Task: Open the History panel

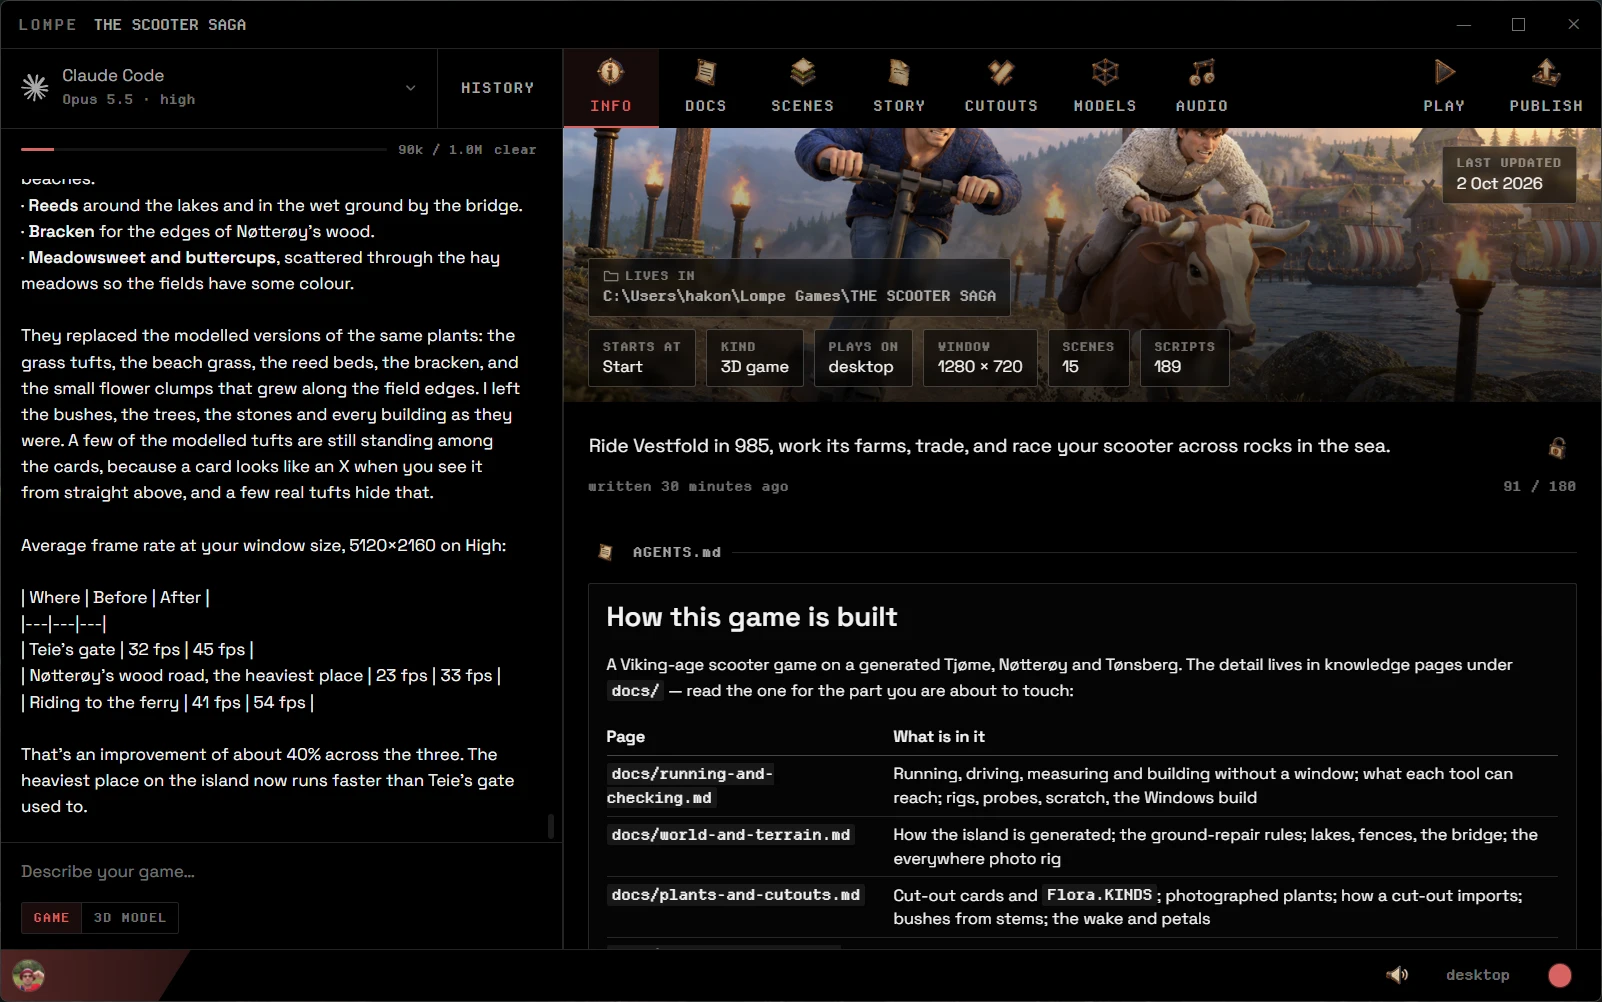Action: click(x=498, y=88)
